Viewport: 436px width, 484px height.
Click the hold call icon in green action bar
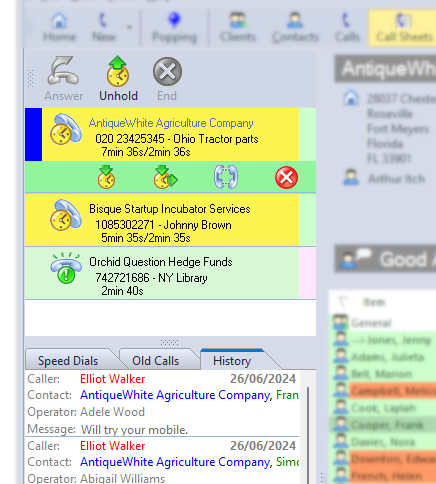pos(106,177)
